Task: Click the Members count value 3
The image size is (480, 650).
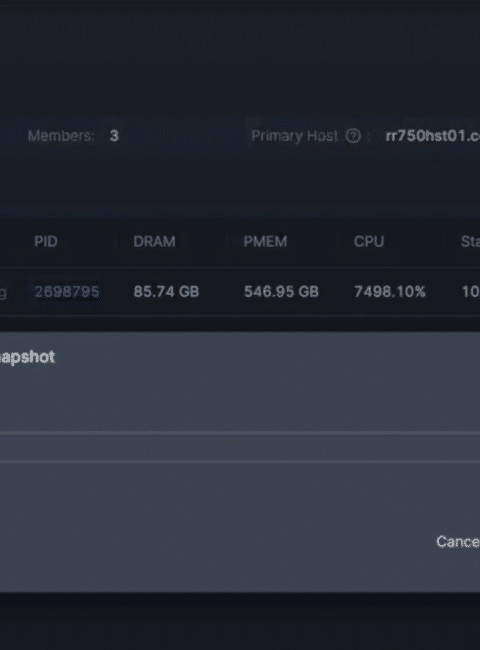Action: point(114,136)
